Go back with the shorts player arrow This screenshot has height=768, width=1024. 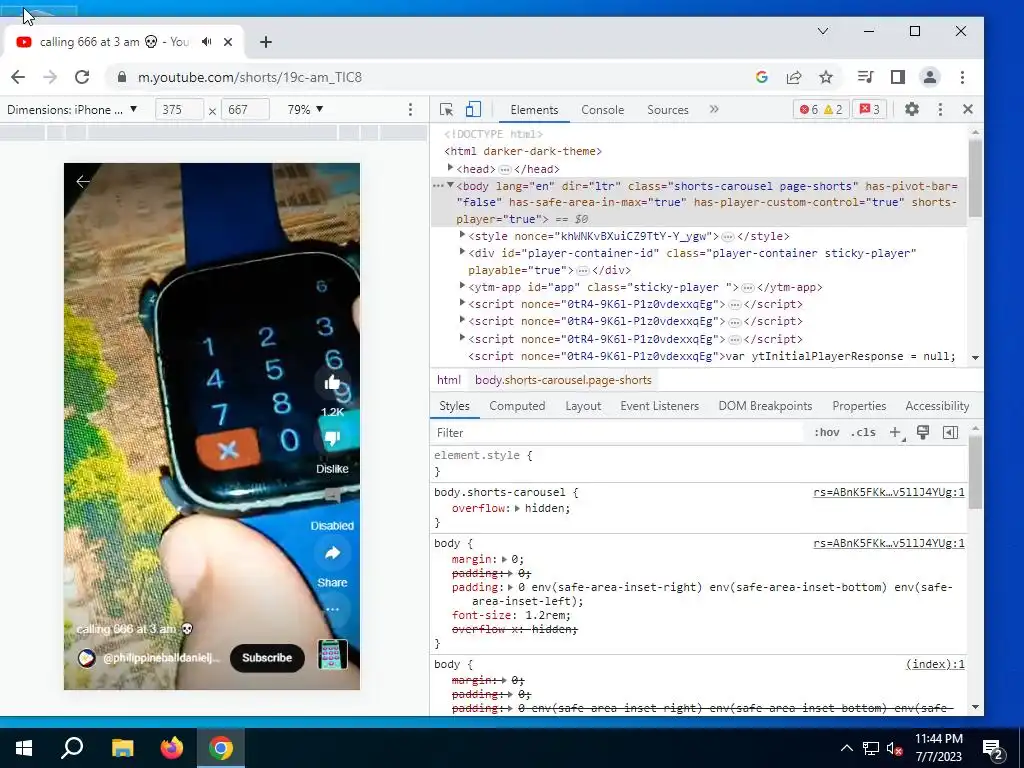83,182
